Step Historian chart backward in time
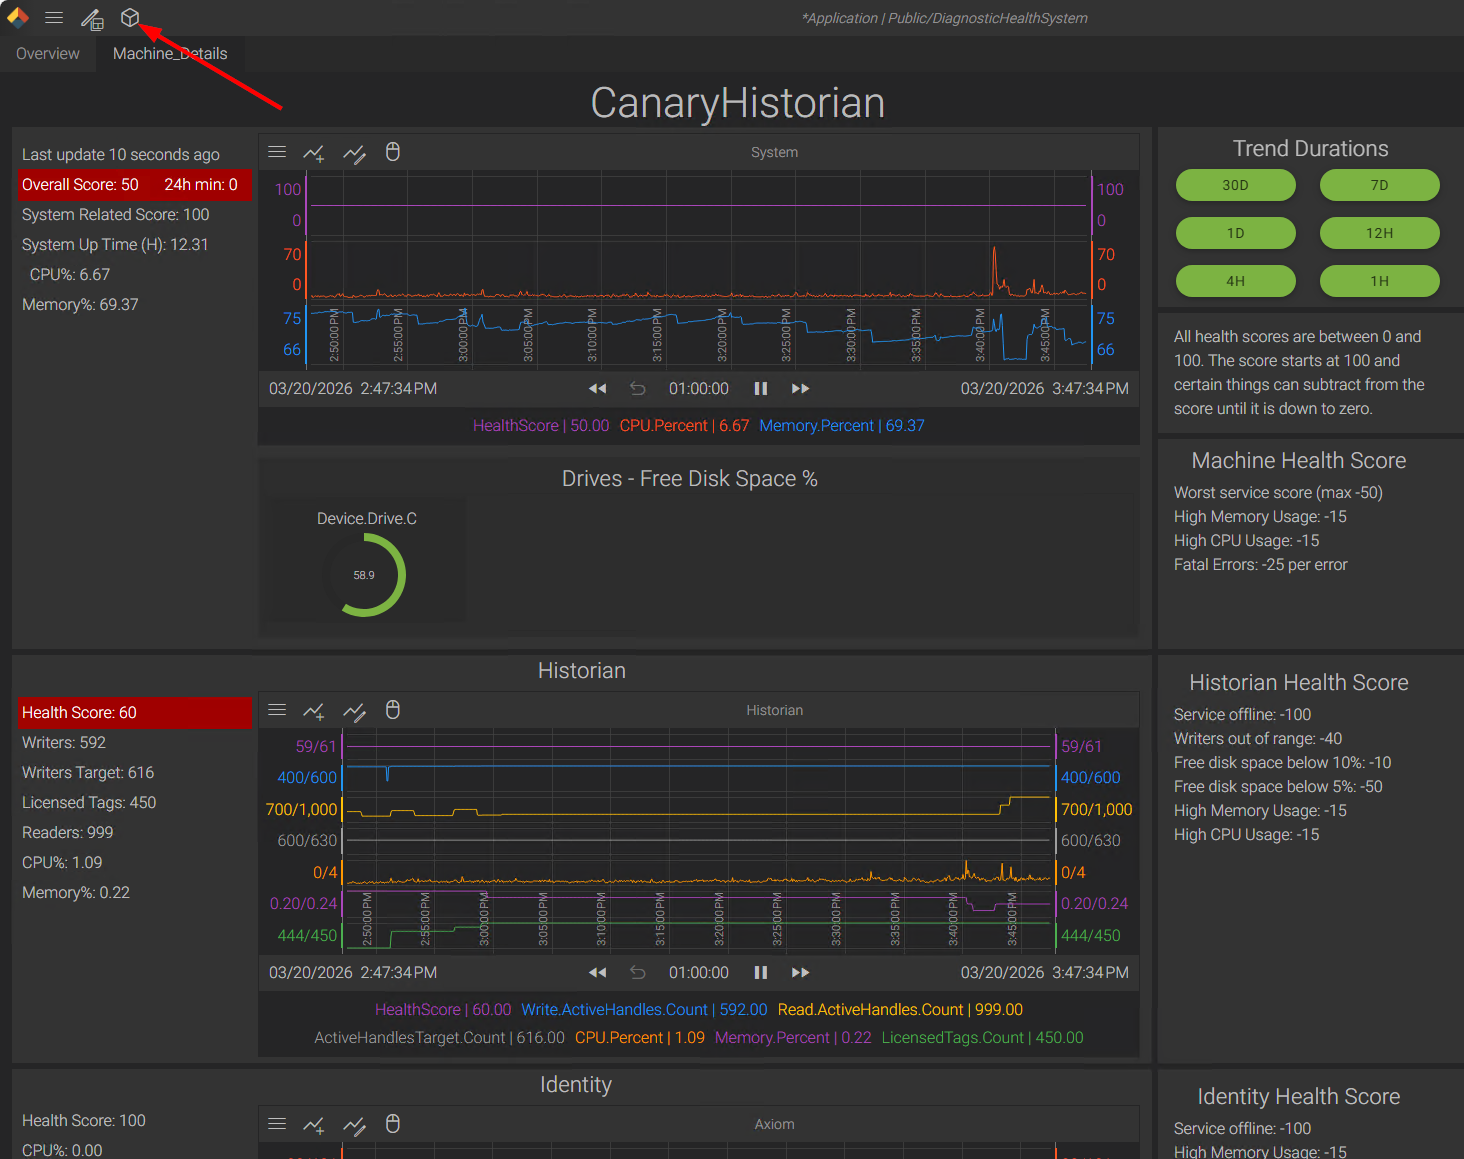The width and height of the screenshot is (1464, 1159). point(597,973)
